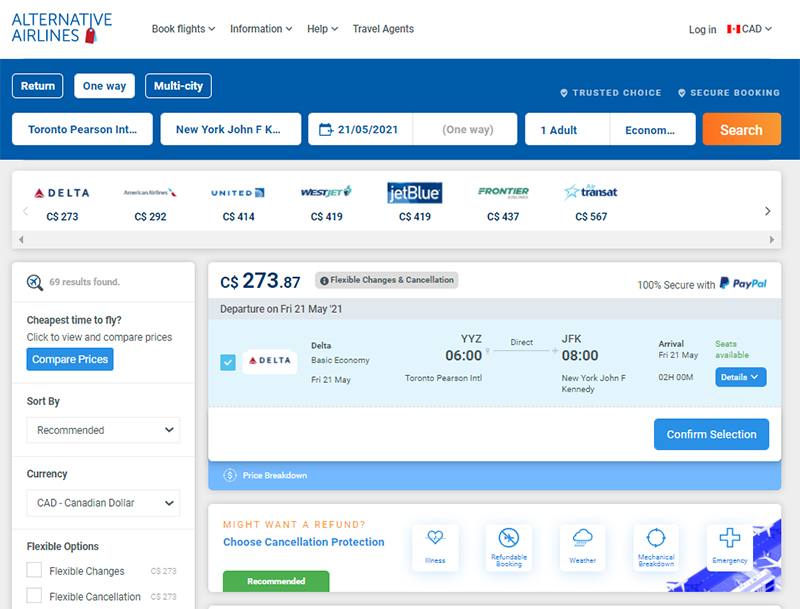Image resolution: width=800 pixels, height=609 pixels.
Task: Open Choose Cancellation Protection link
Action: click(304, 542)
